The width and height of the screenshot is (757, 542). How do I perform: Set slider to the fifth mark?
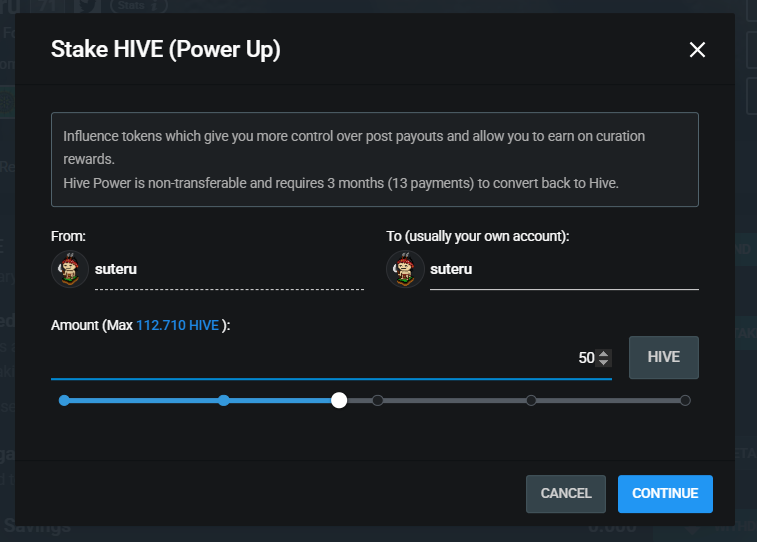pyautogui.click(x=531, y=400)
